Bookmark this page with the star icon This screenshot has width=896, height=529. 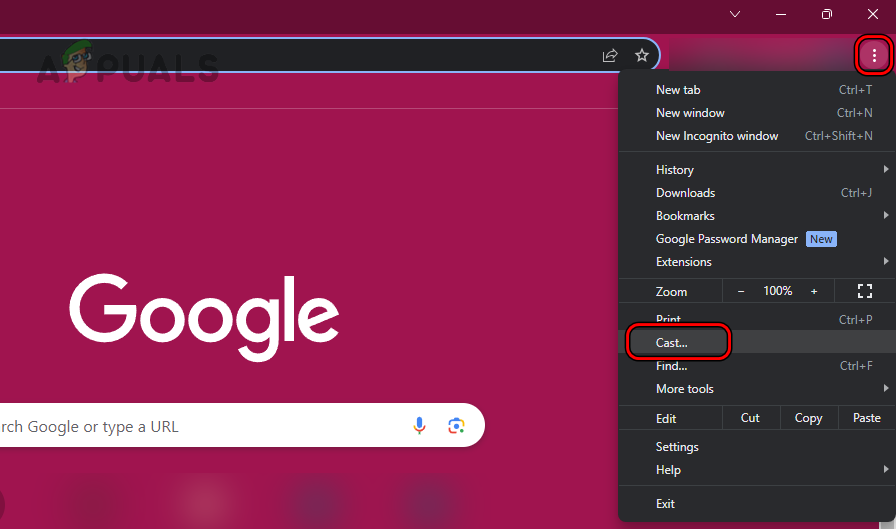(642, 55)
